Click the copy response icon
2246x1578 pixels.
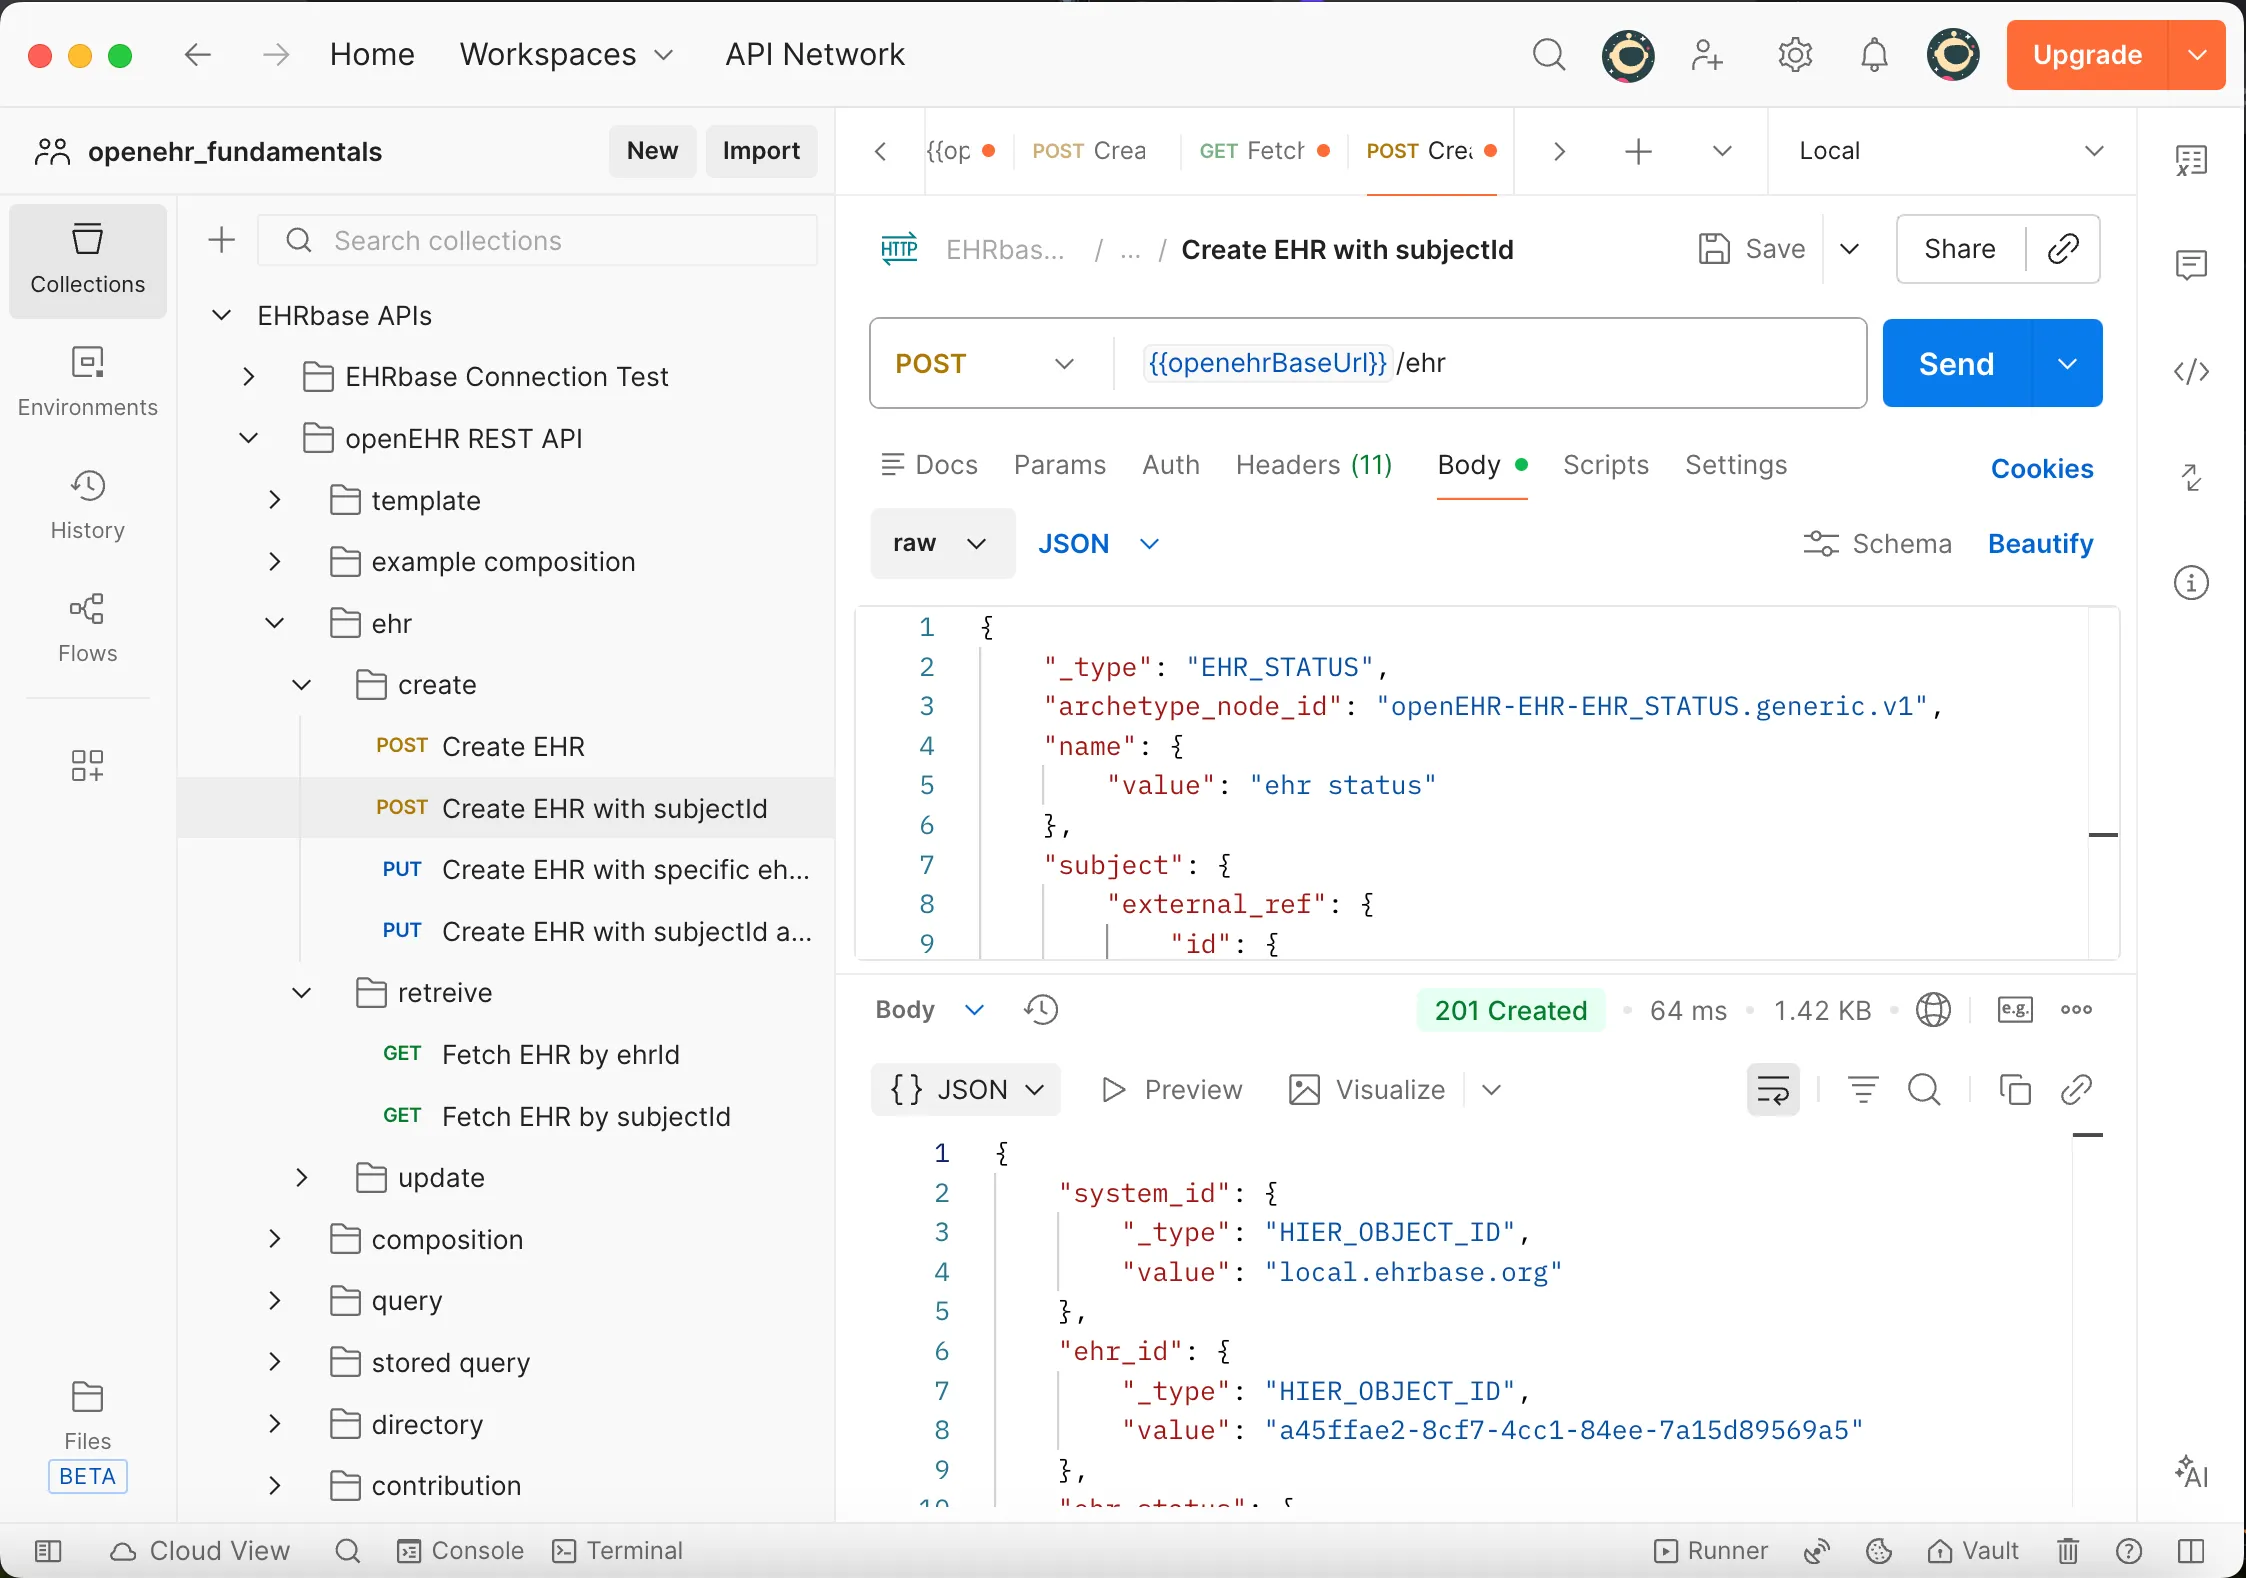[2014, 1089]
